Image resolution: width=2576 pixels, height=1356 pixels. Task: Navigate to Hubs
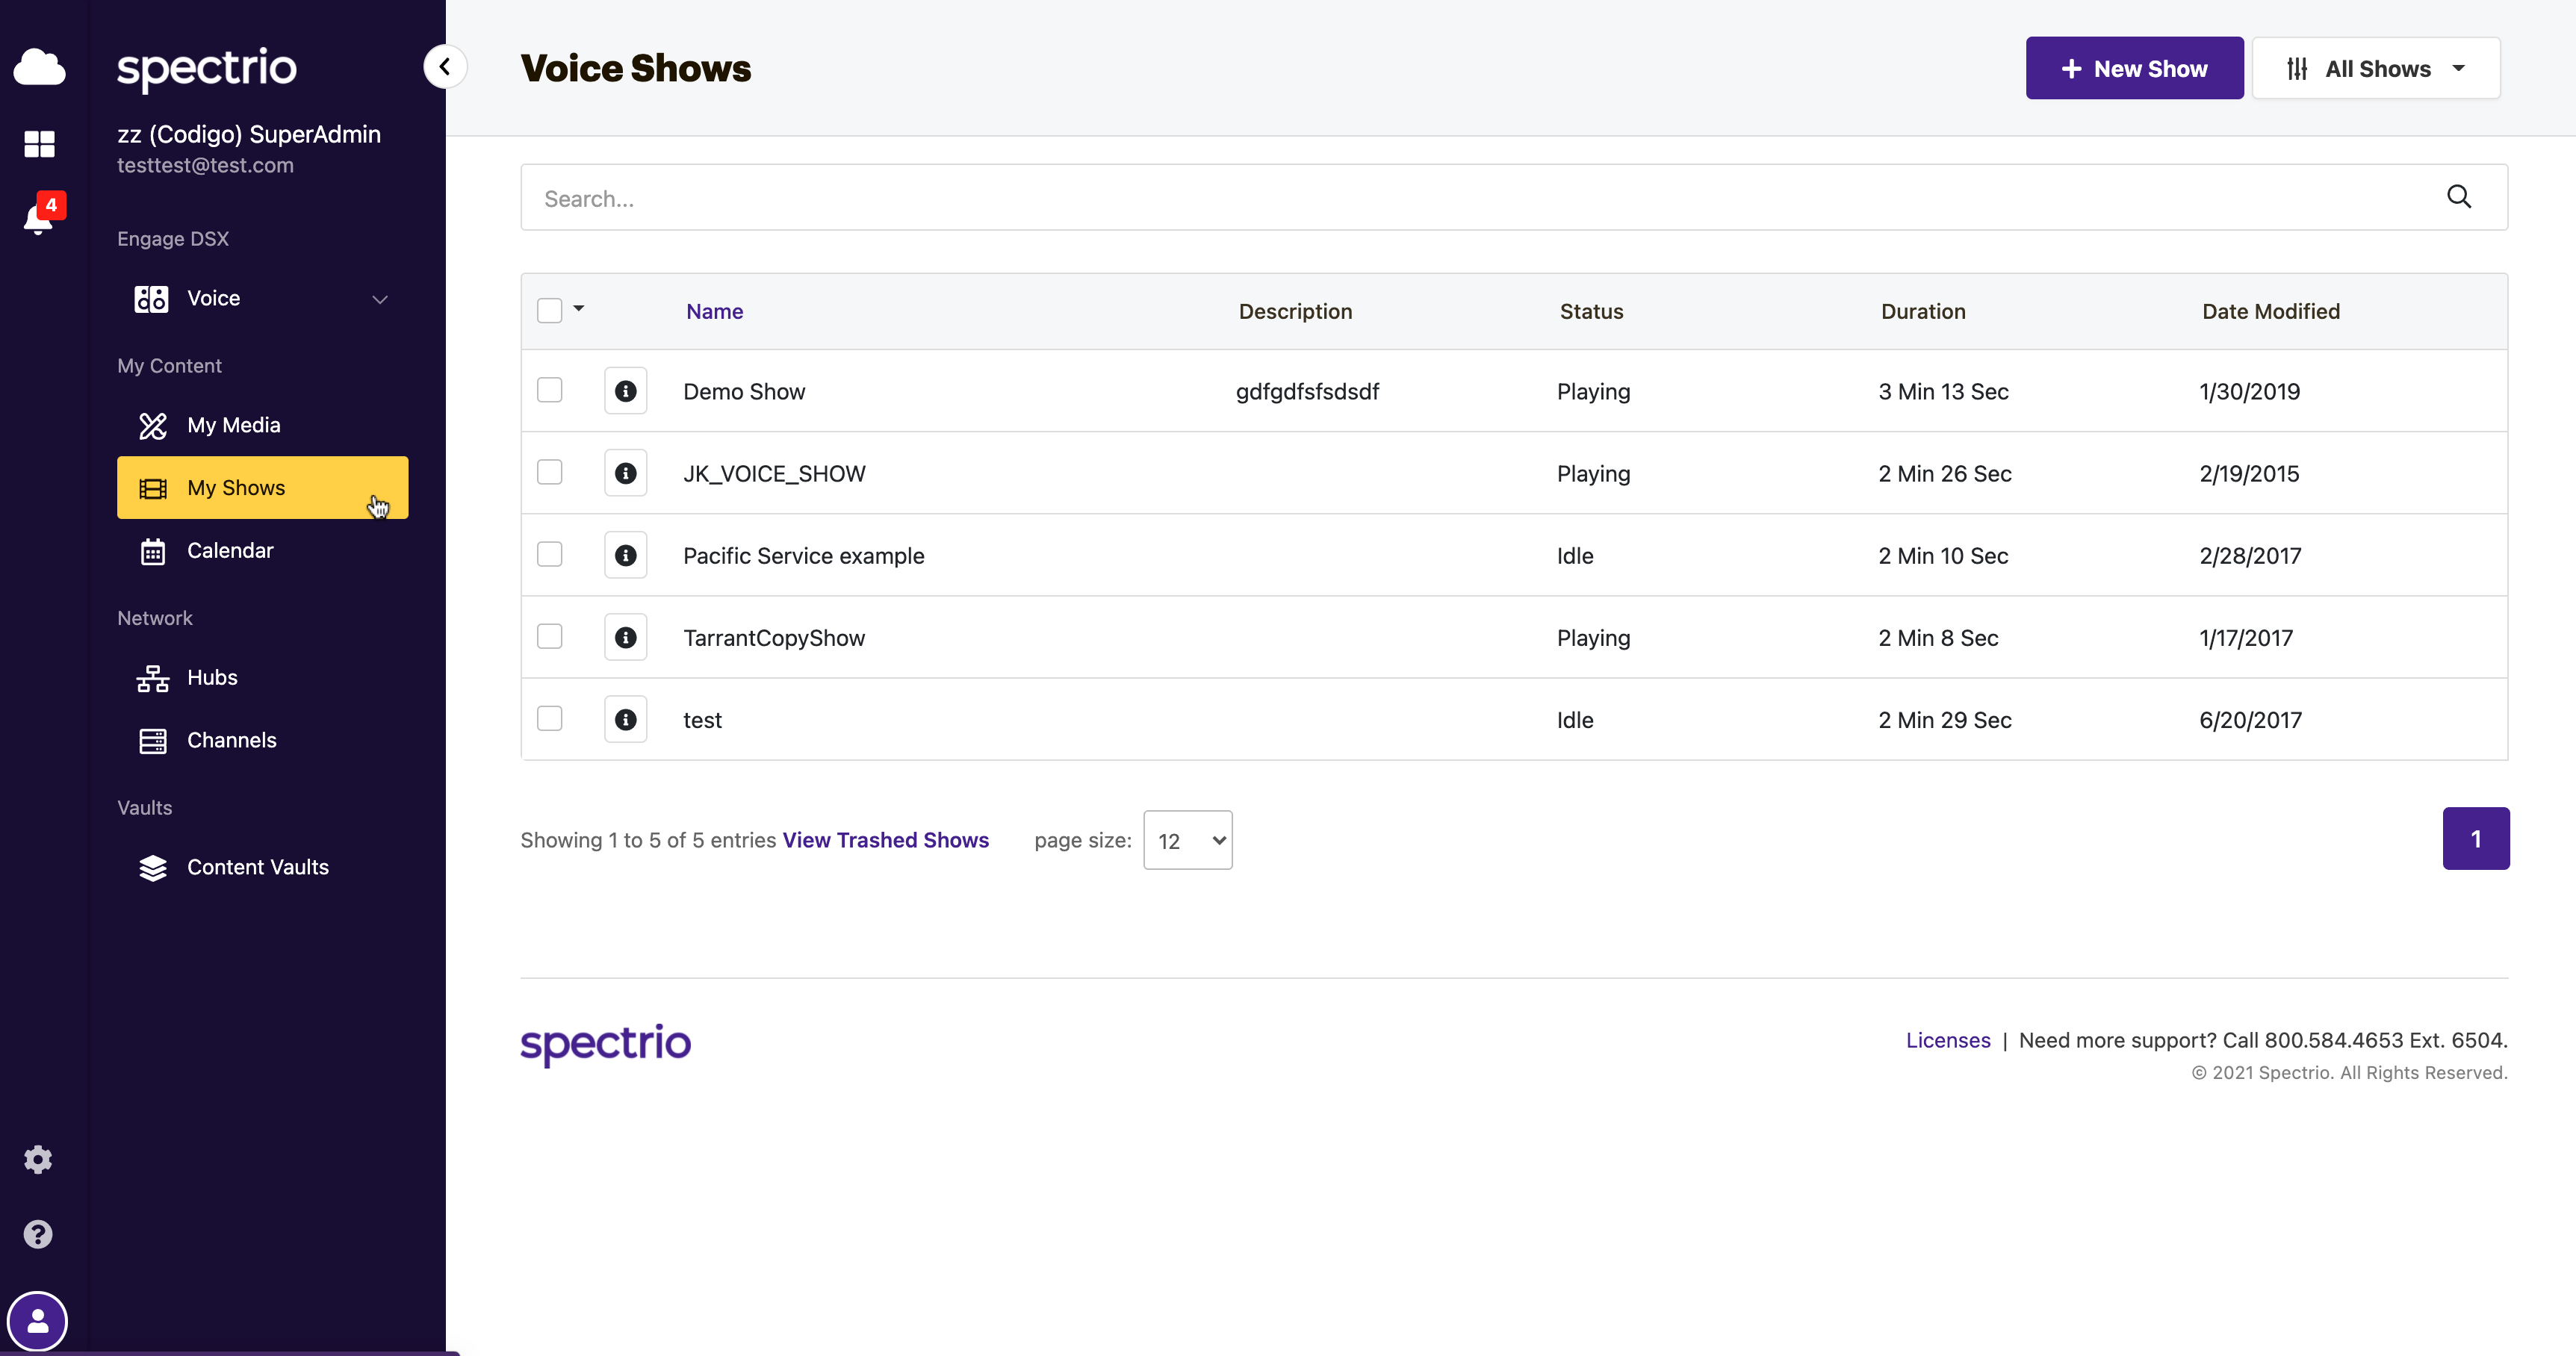click(x=262, y=678)
